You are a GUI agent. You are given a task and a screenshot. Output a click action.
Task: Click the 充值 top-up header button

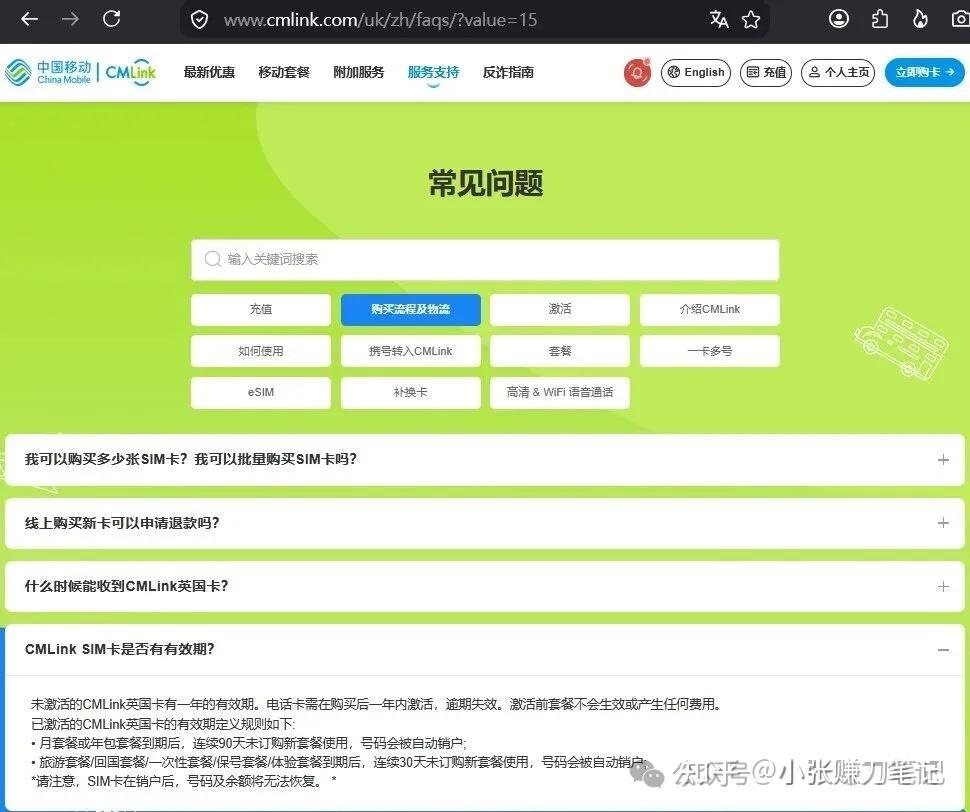tap(766, 72)
